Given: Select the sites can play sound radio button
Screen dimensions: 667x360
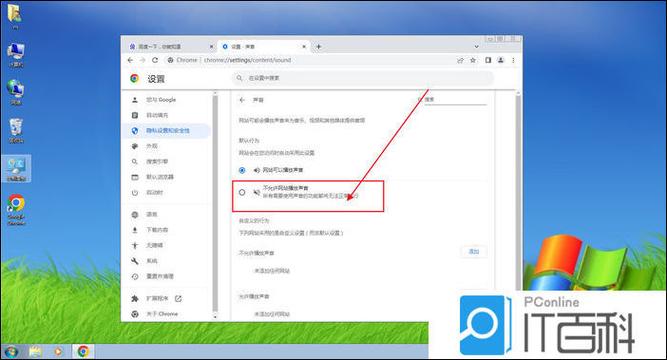Looking at the screenshot, I should click(242, 170).
